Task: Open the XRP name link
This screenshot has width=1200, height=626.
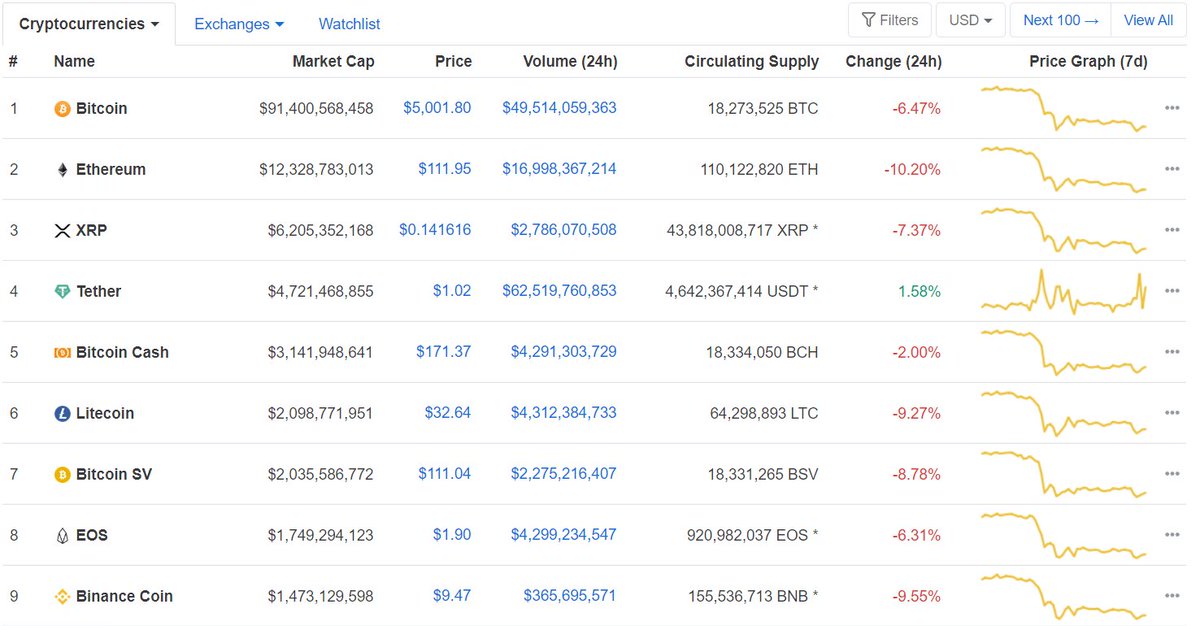Action: pos(91,231)
